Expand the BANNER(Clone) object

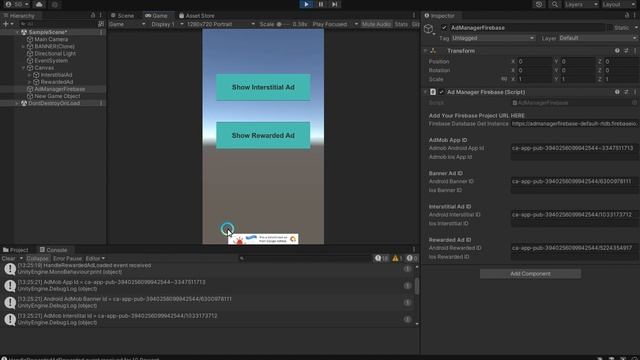click(x=23, y=47)
